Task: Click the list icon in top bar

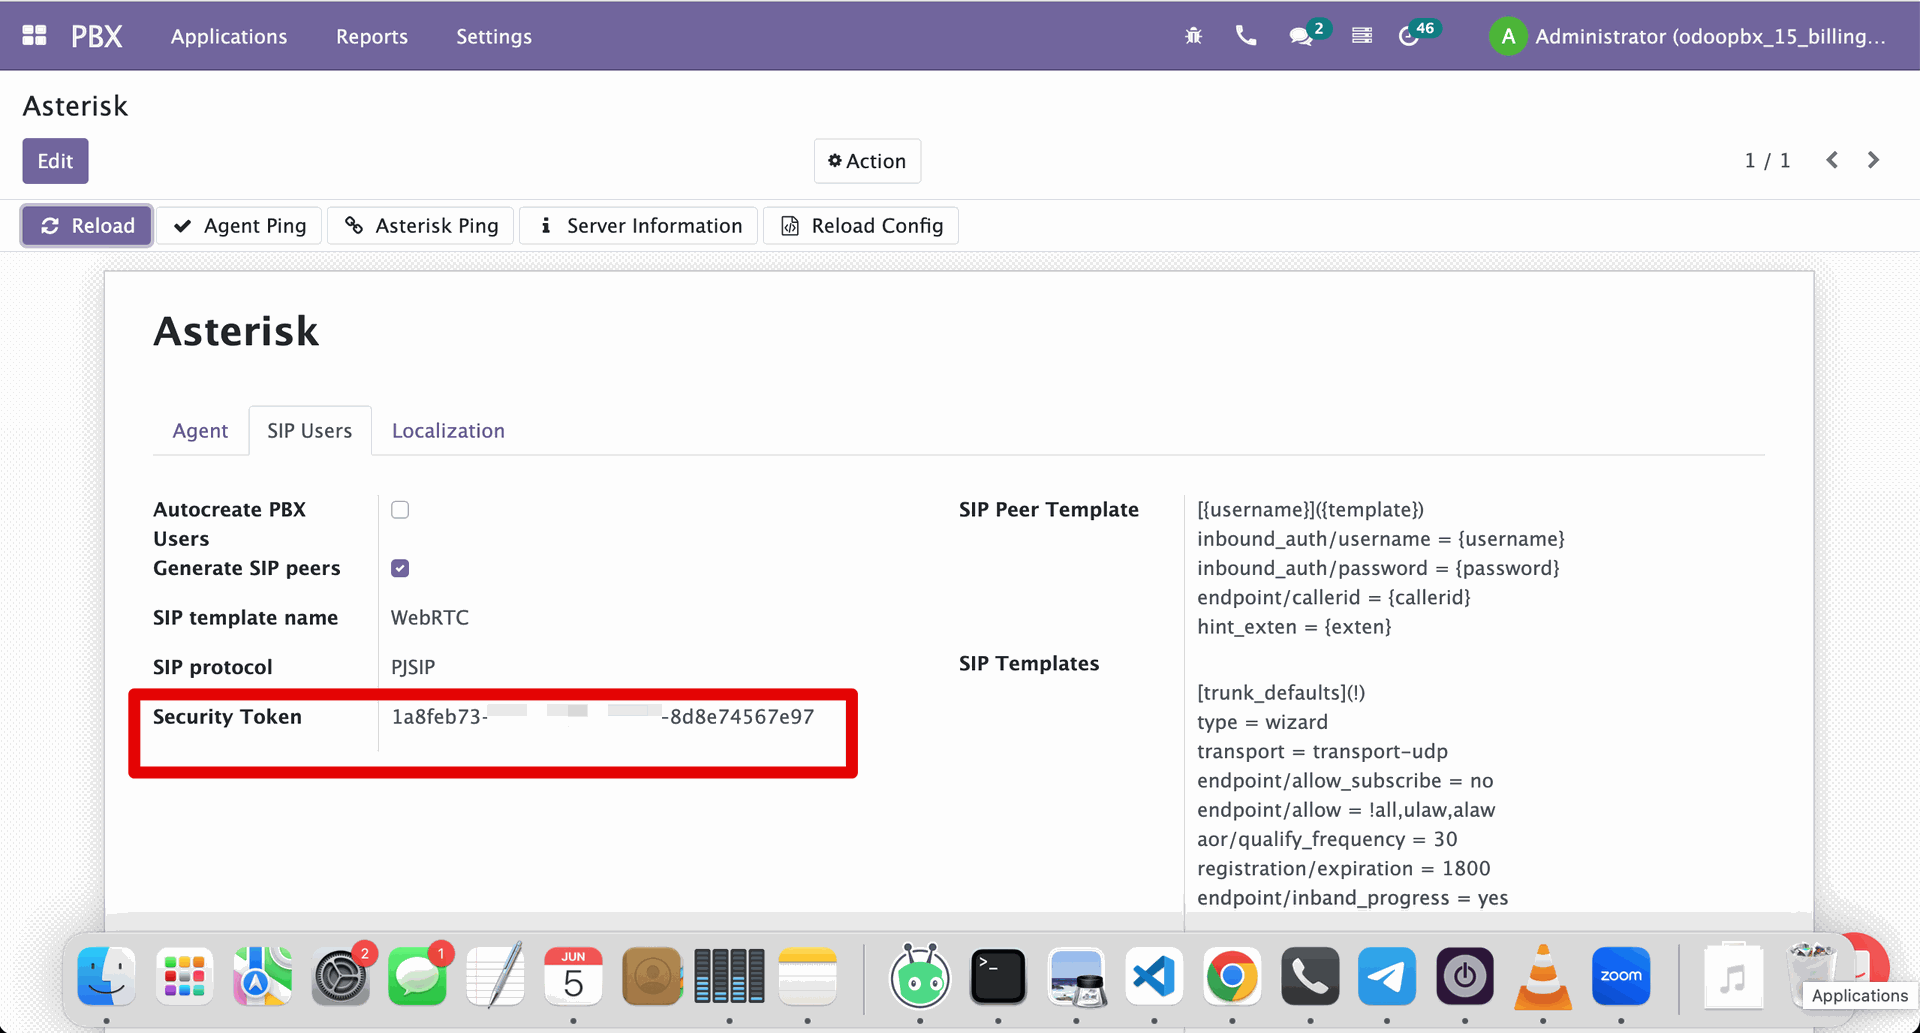Action: (1361, 36)
